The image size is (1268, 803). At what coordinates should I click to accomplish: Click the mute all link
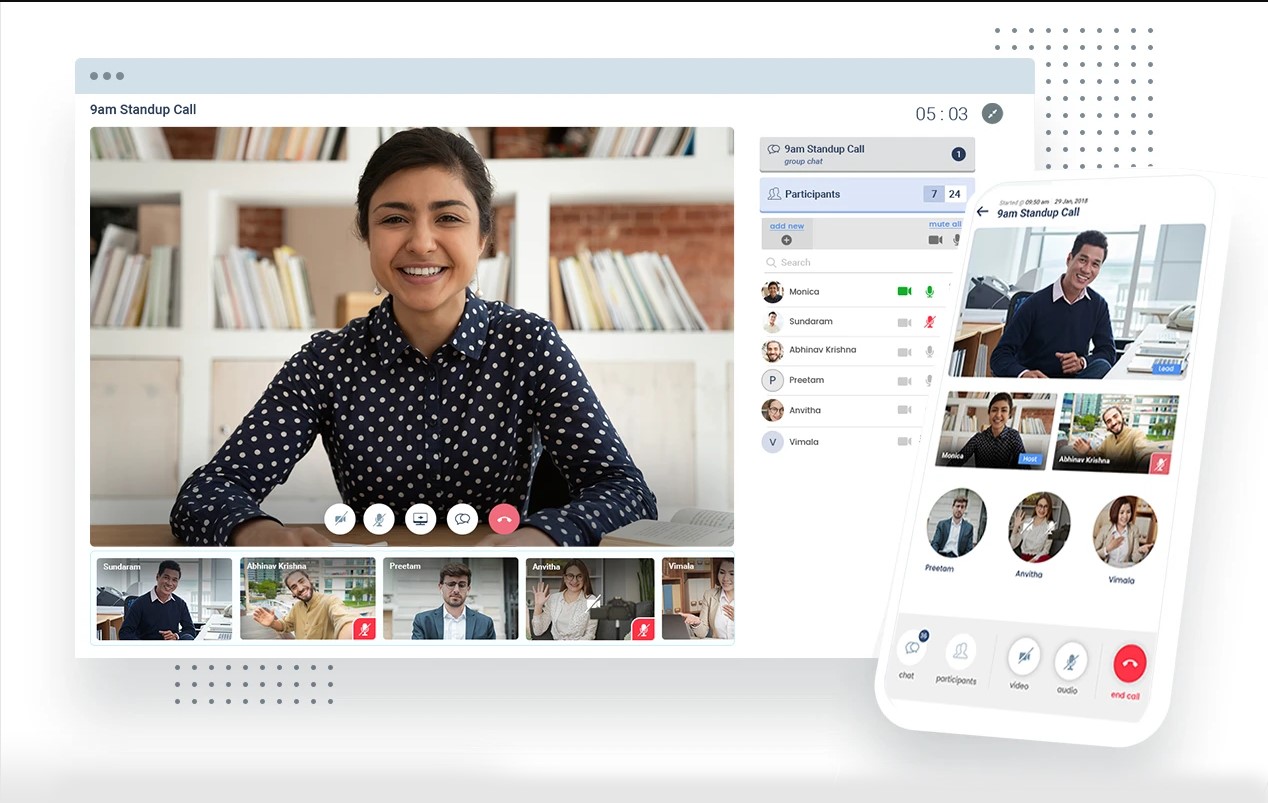tap(944, 224)
